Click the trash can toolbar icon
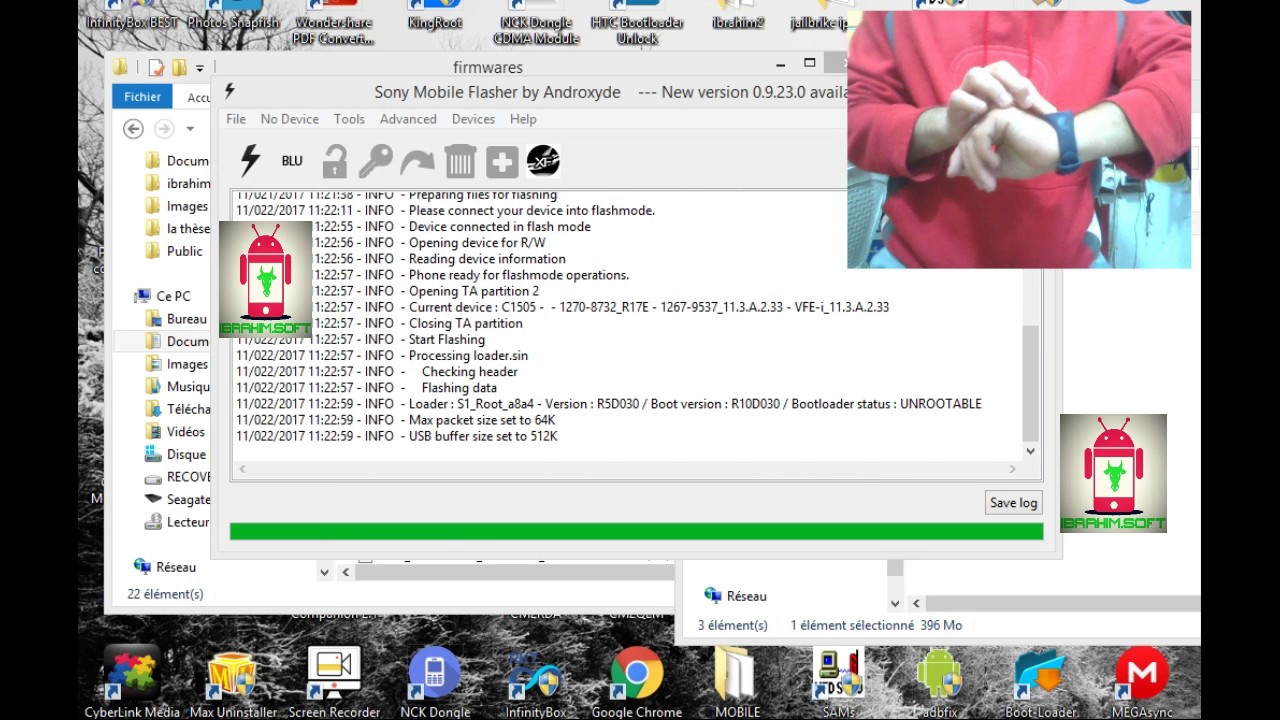This screenshot has width=1280, height=720. (x=460, y=161)
